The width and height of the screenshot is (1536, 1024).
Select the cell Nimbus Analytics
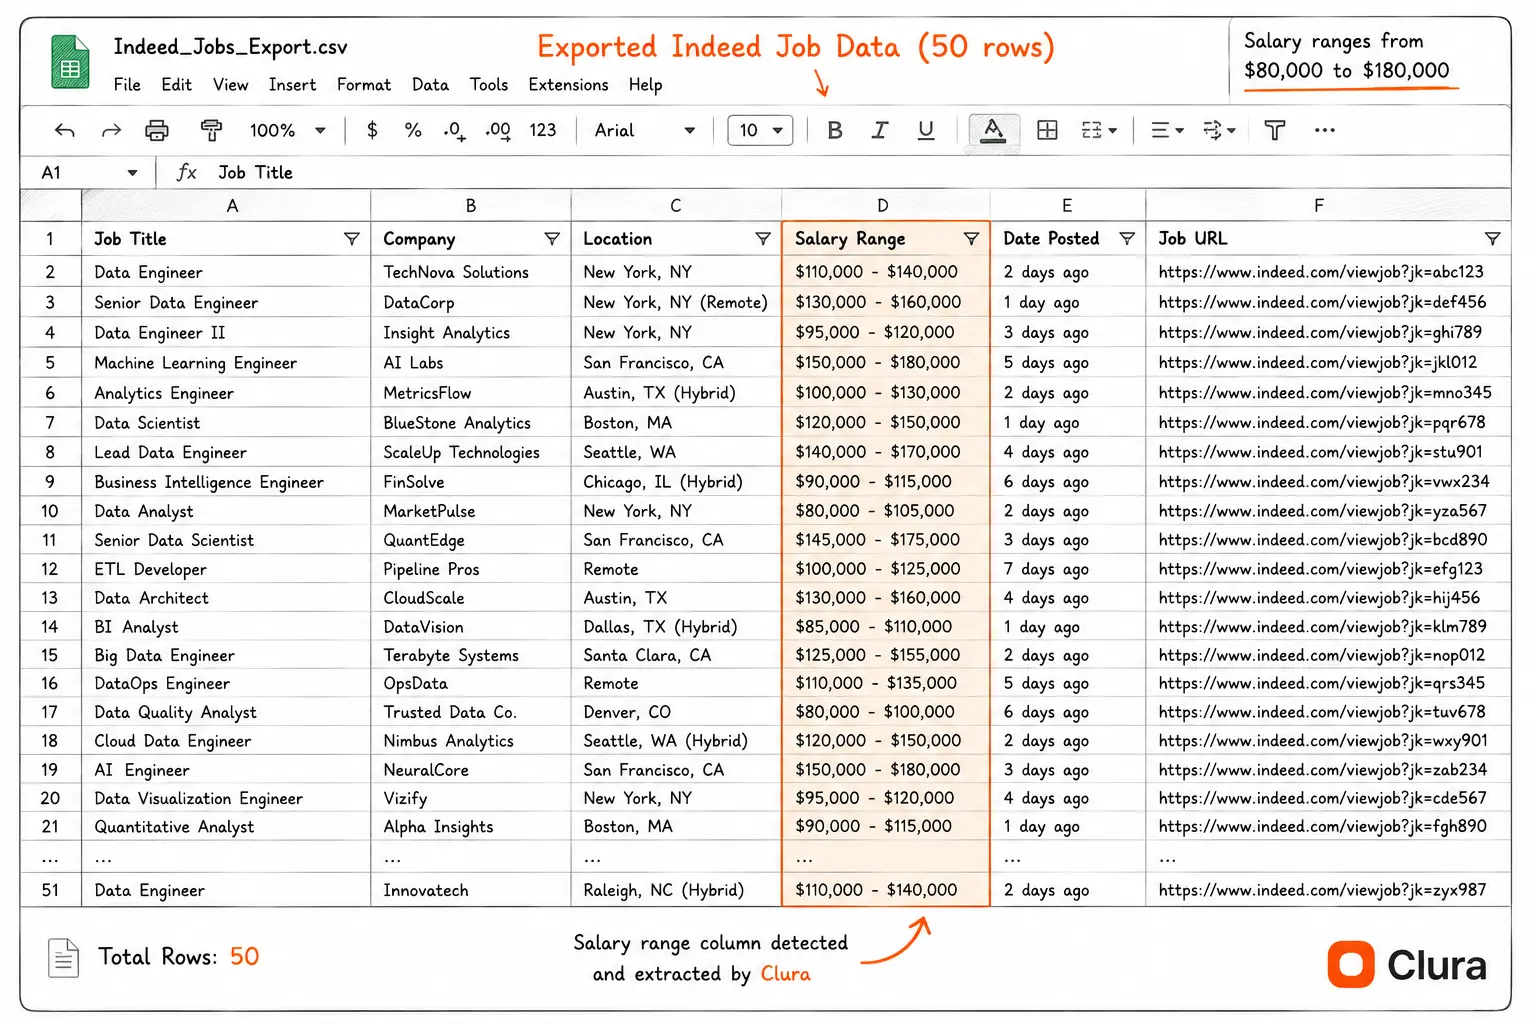click(x=471, y=741)
